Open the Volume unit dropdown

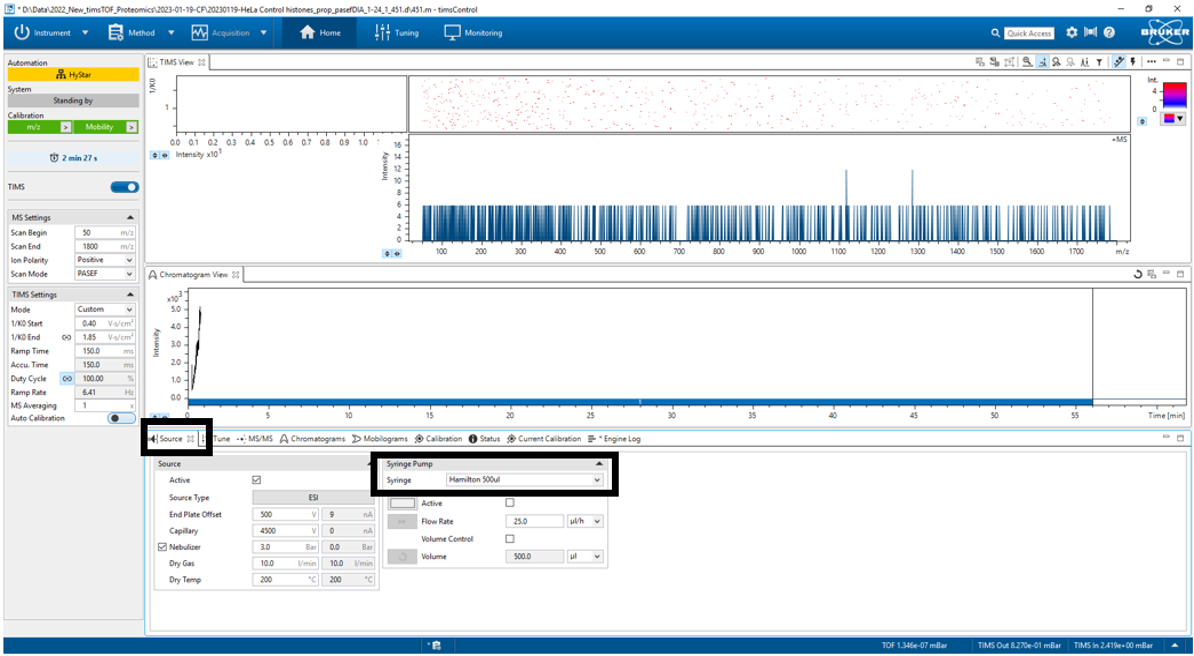tap(586, 556)
